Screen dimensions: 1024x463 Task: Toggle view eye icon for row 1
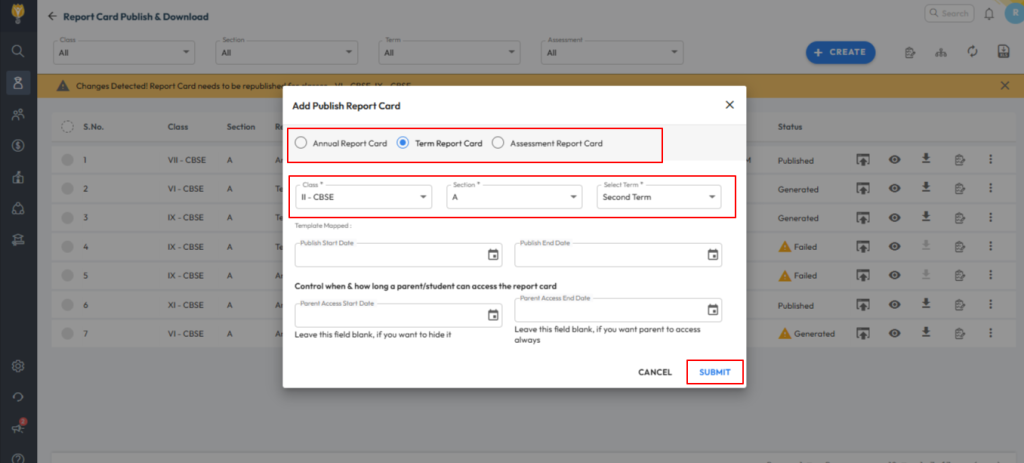[895, 159]
